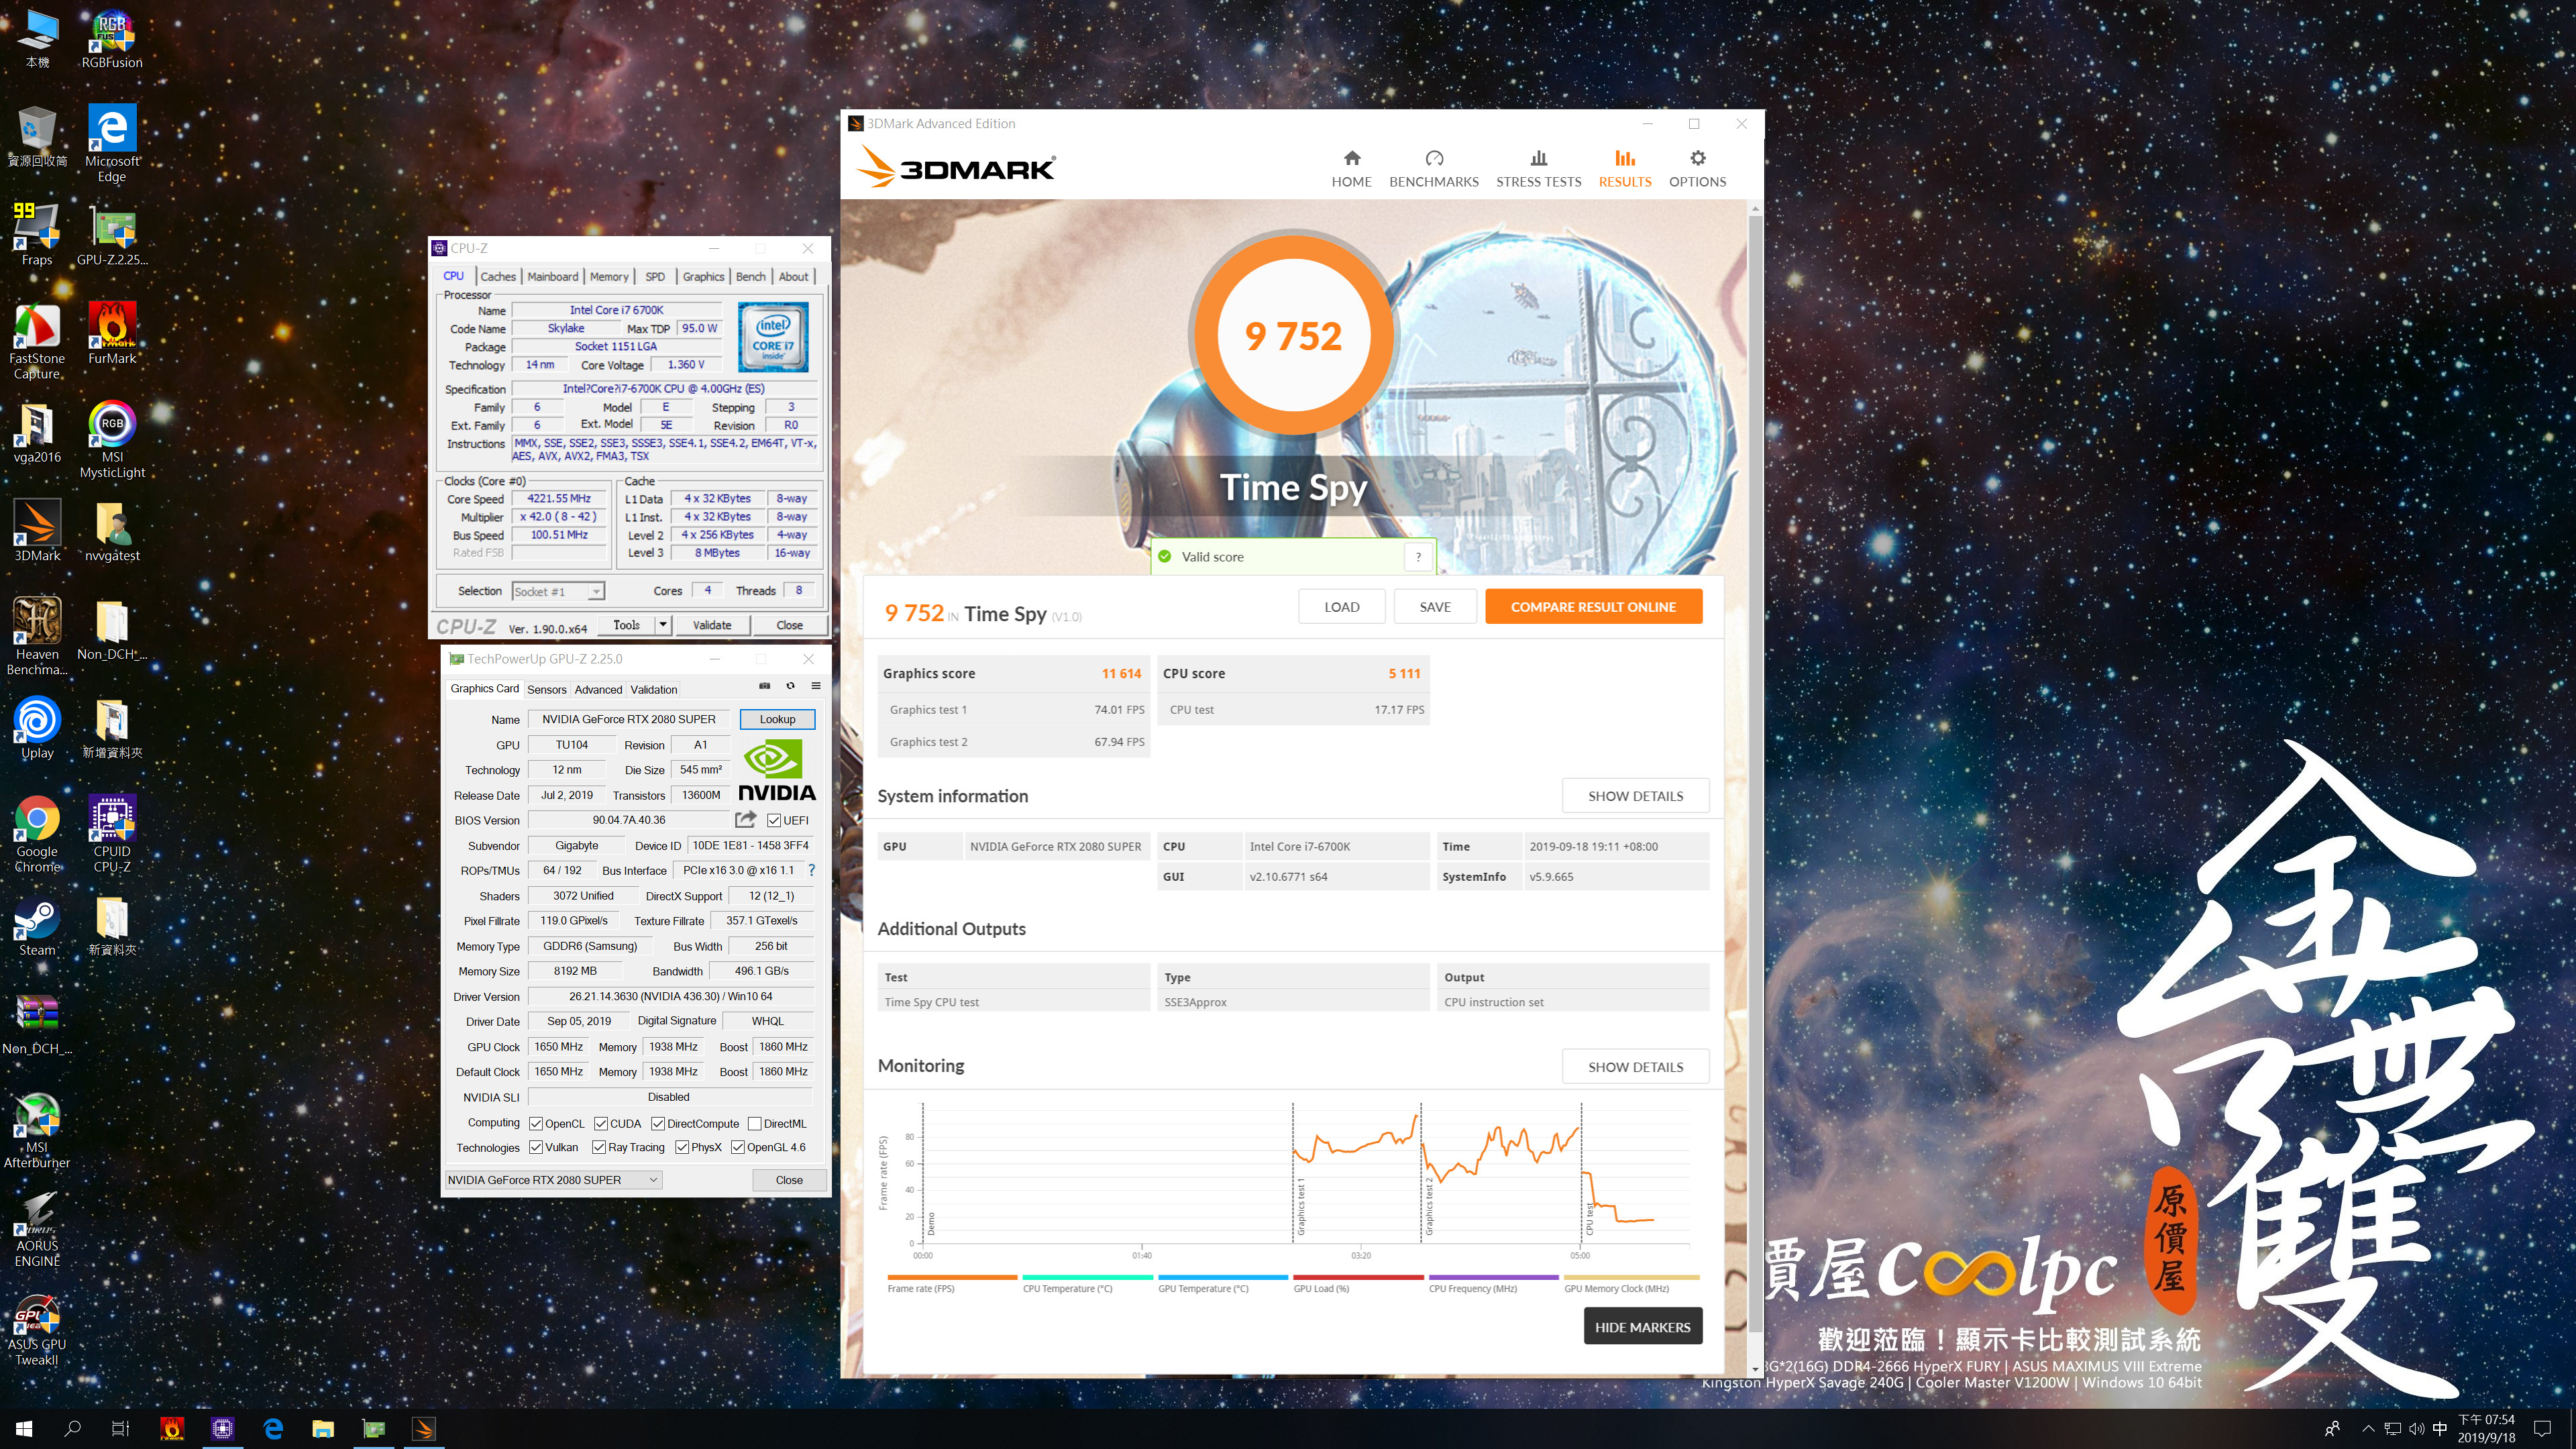Toggle the CUDA checkbox
Image resolution: width=2576 pixels, height=1449 pixels.
click(x=601, y=1123)
